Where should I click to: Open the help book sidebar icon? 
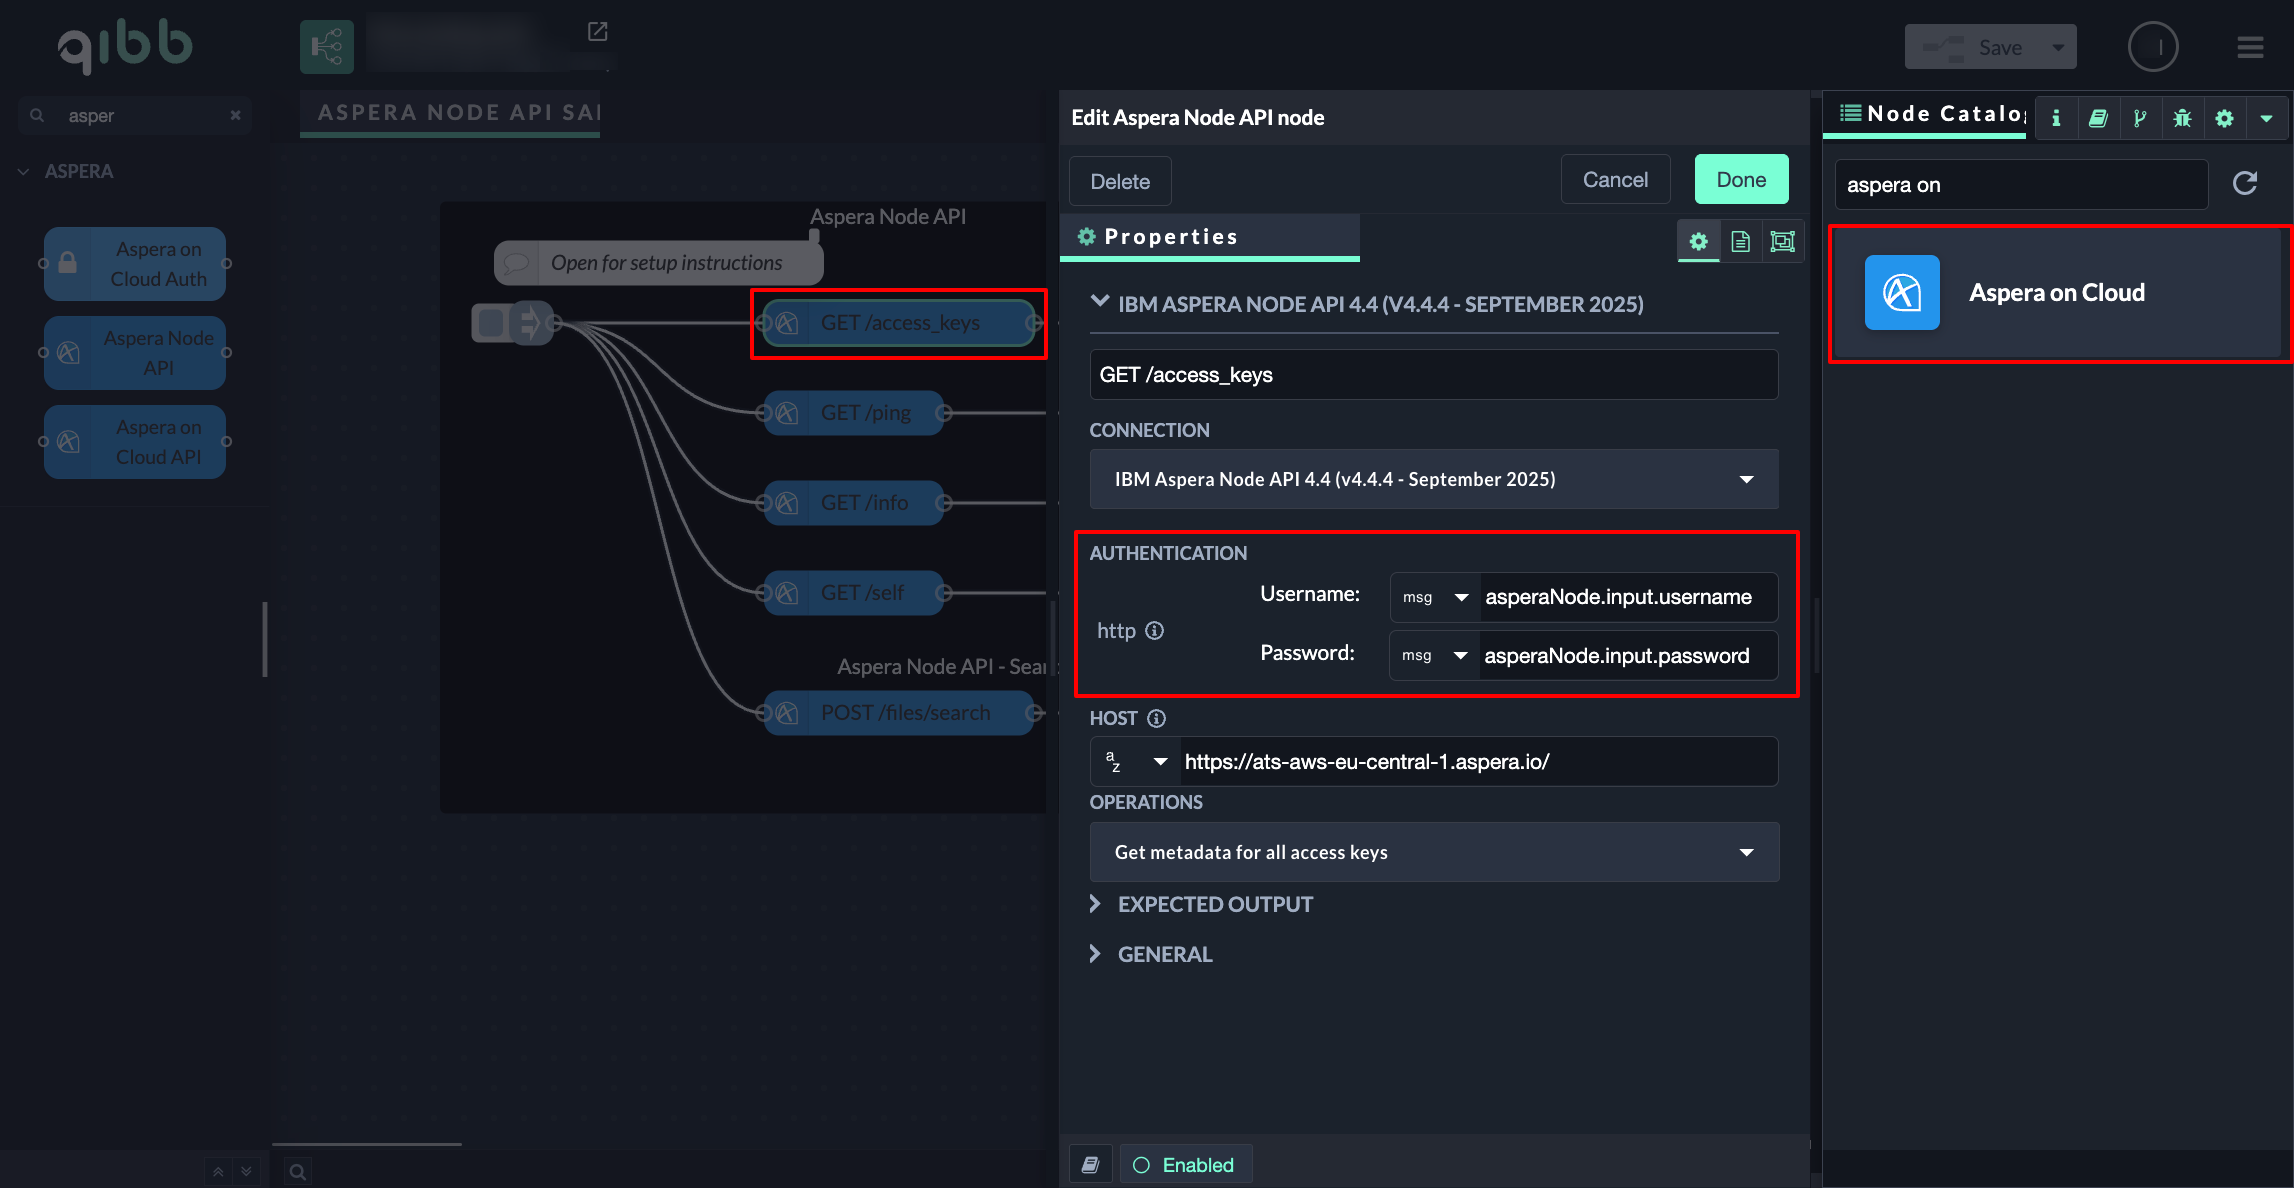click(x=2098, y=118)
